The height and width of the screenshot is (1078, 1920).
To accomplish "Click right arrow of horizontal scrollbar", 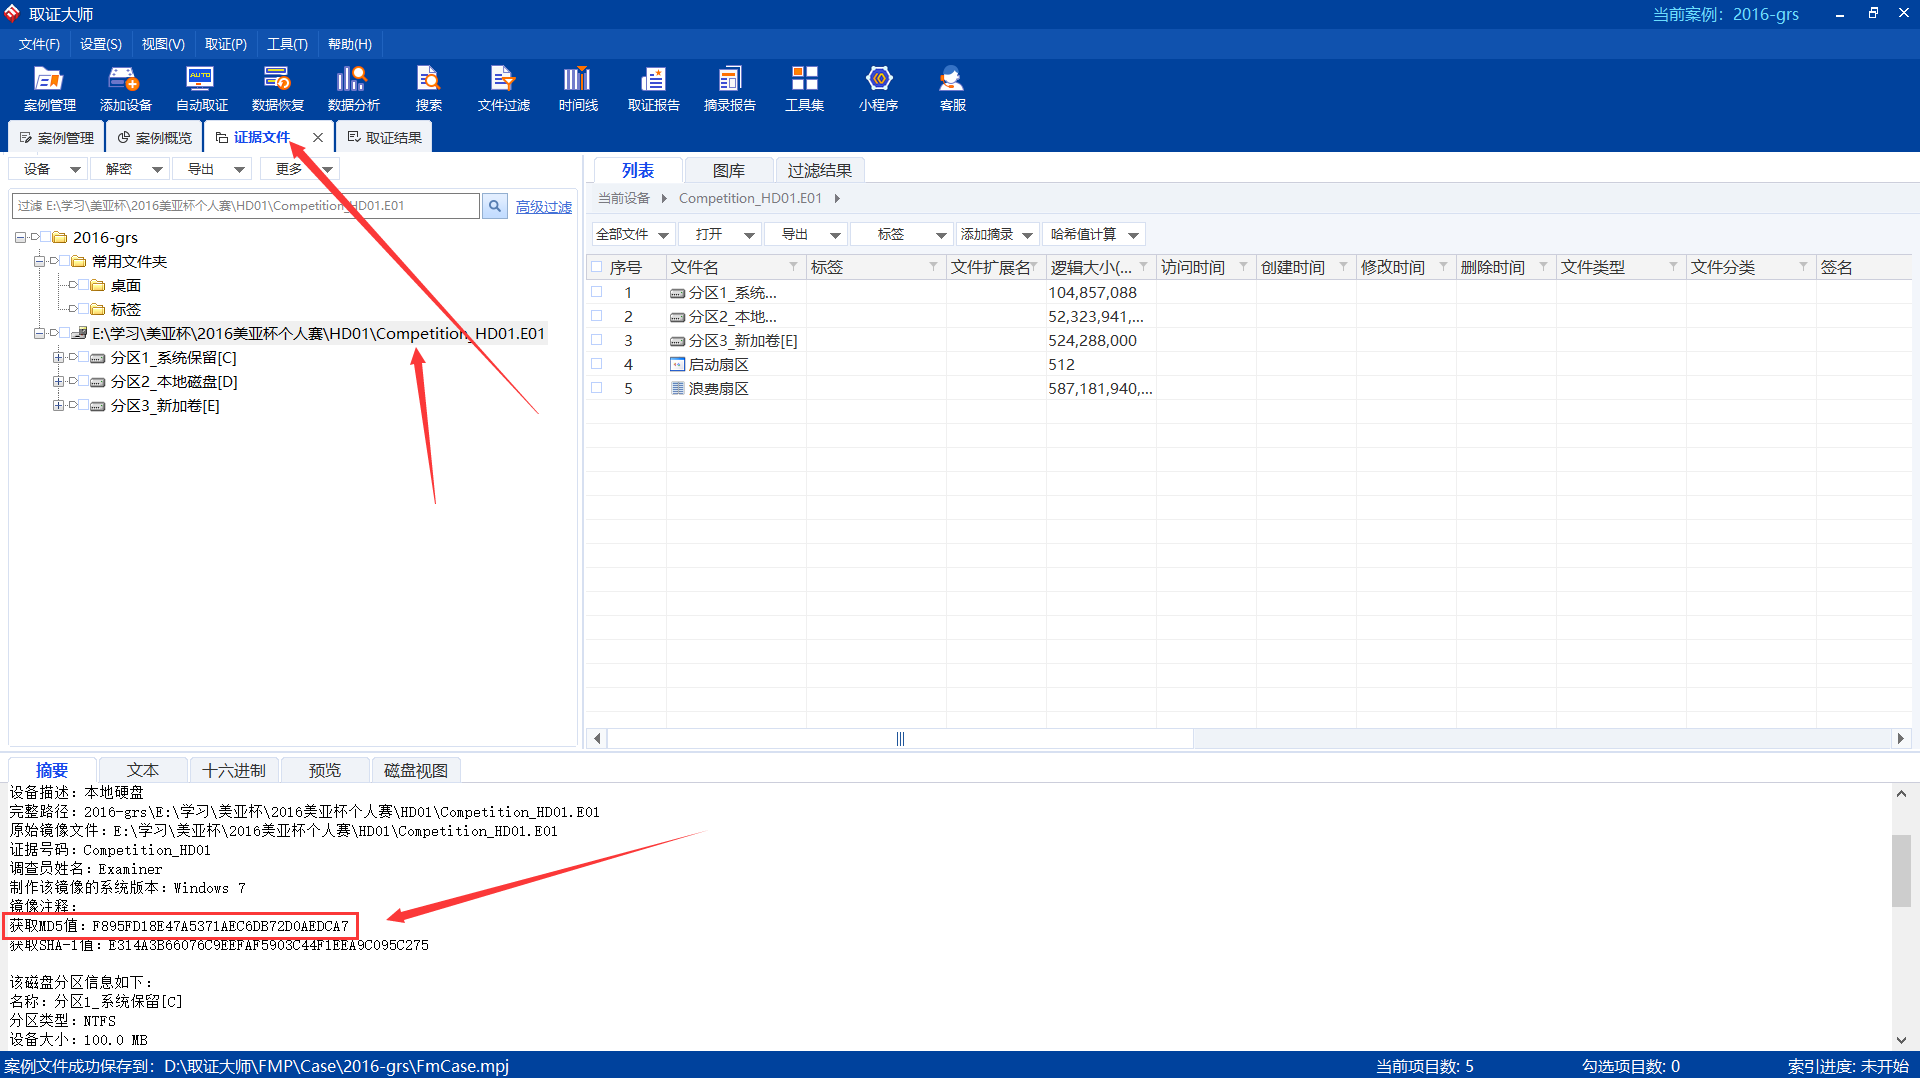I will click(x=1901, y=739).
